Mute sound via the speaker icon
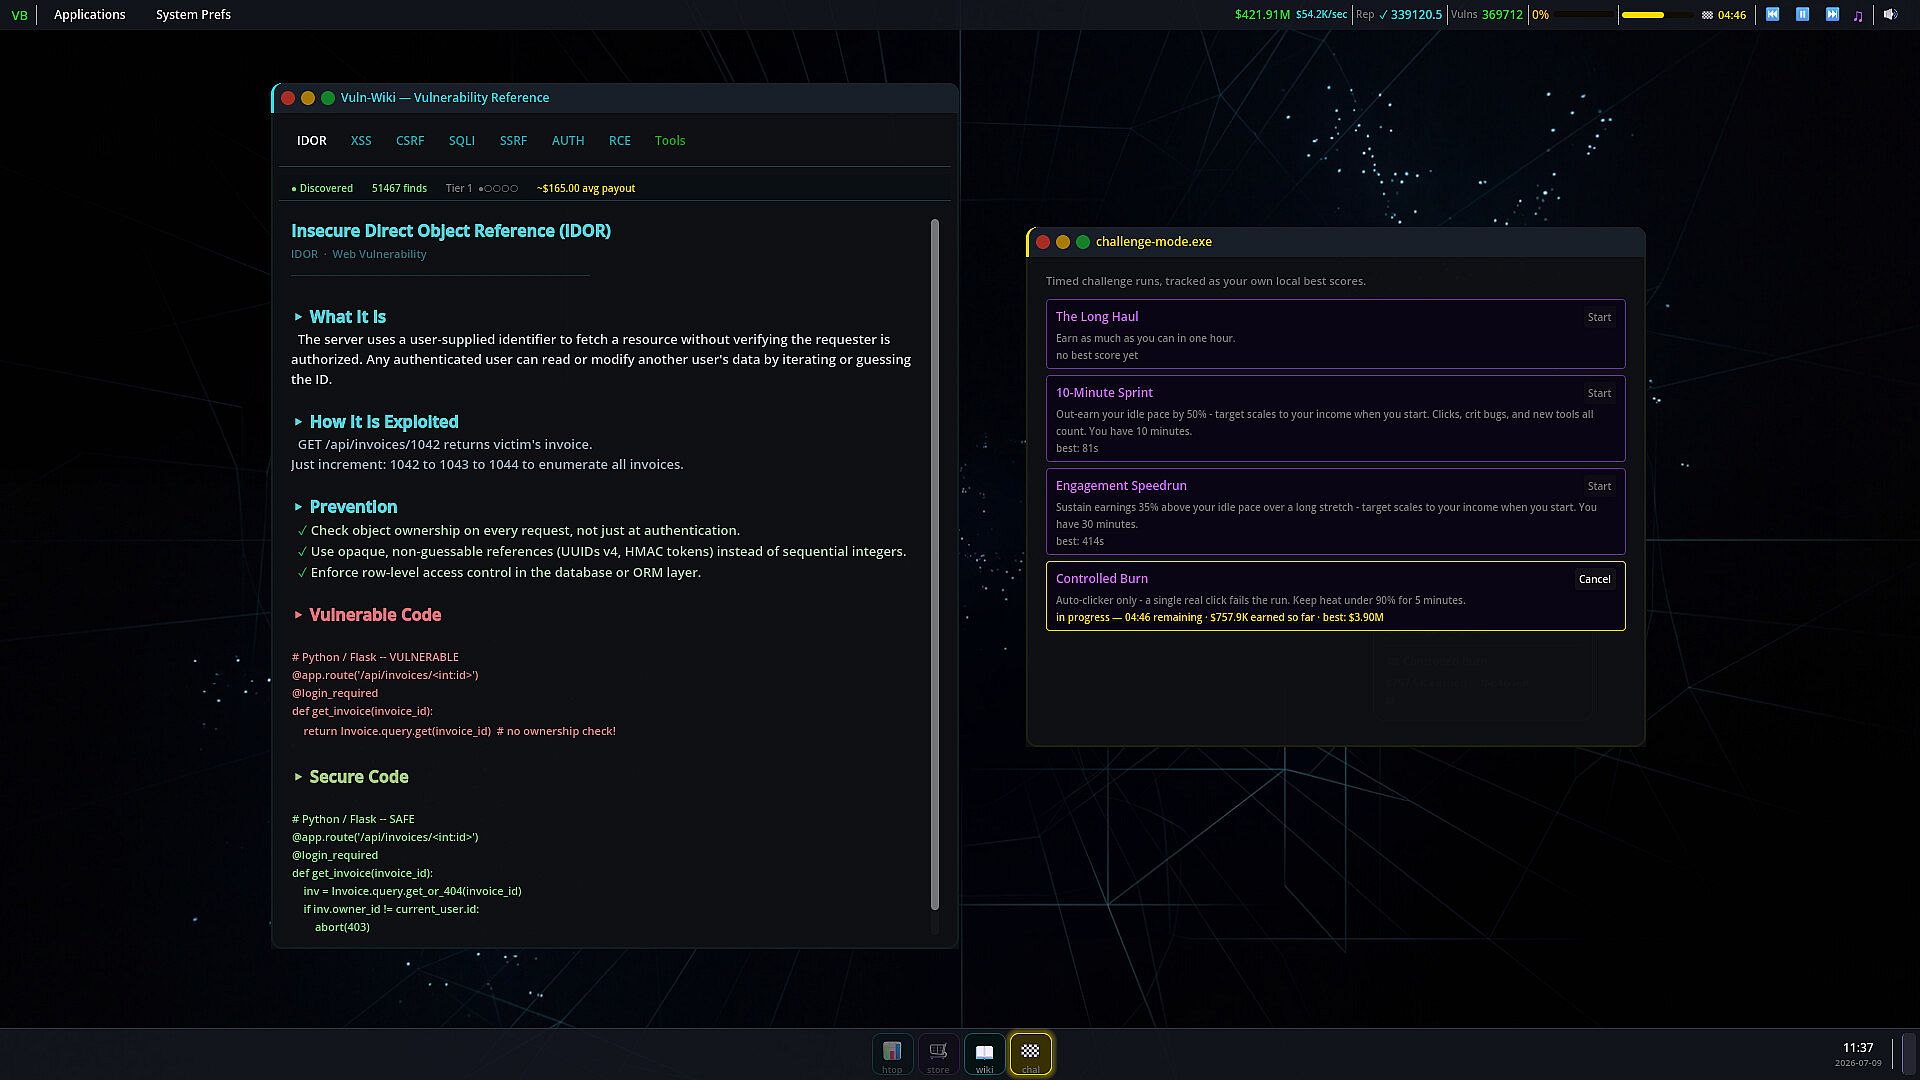The height and width of the screenshot is (1080, 1920). pos(1890,14)
